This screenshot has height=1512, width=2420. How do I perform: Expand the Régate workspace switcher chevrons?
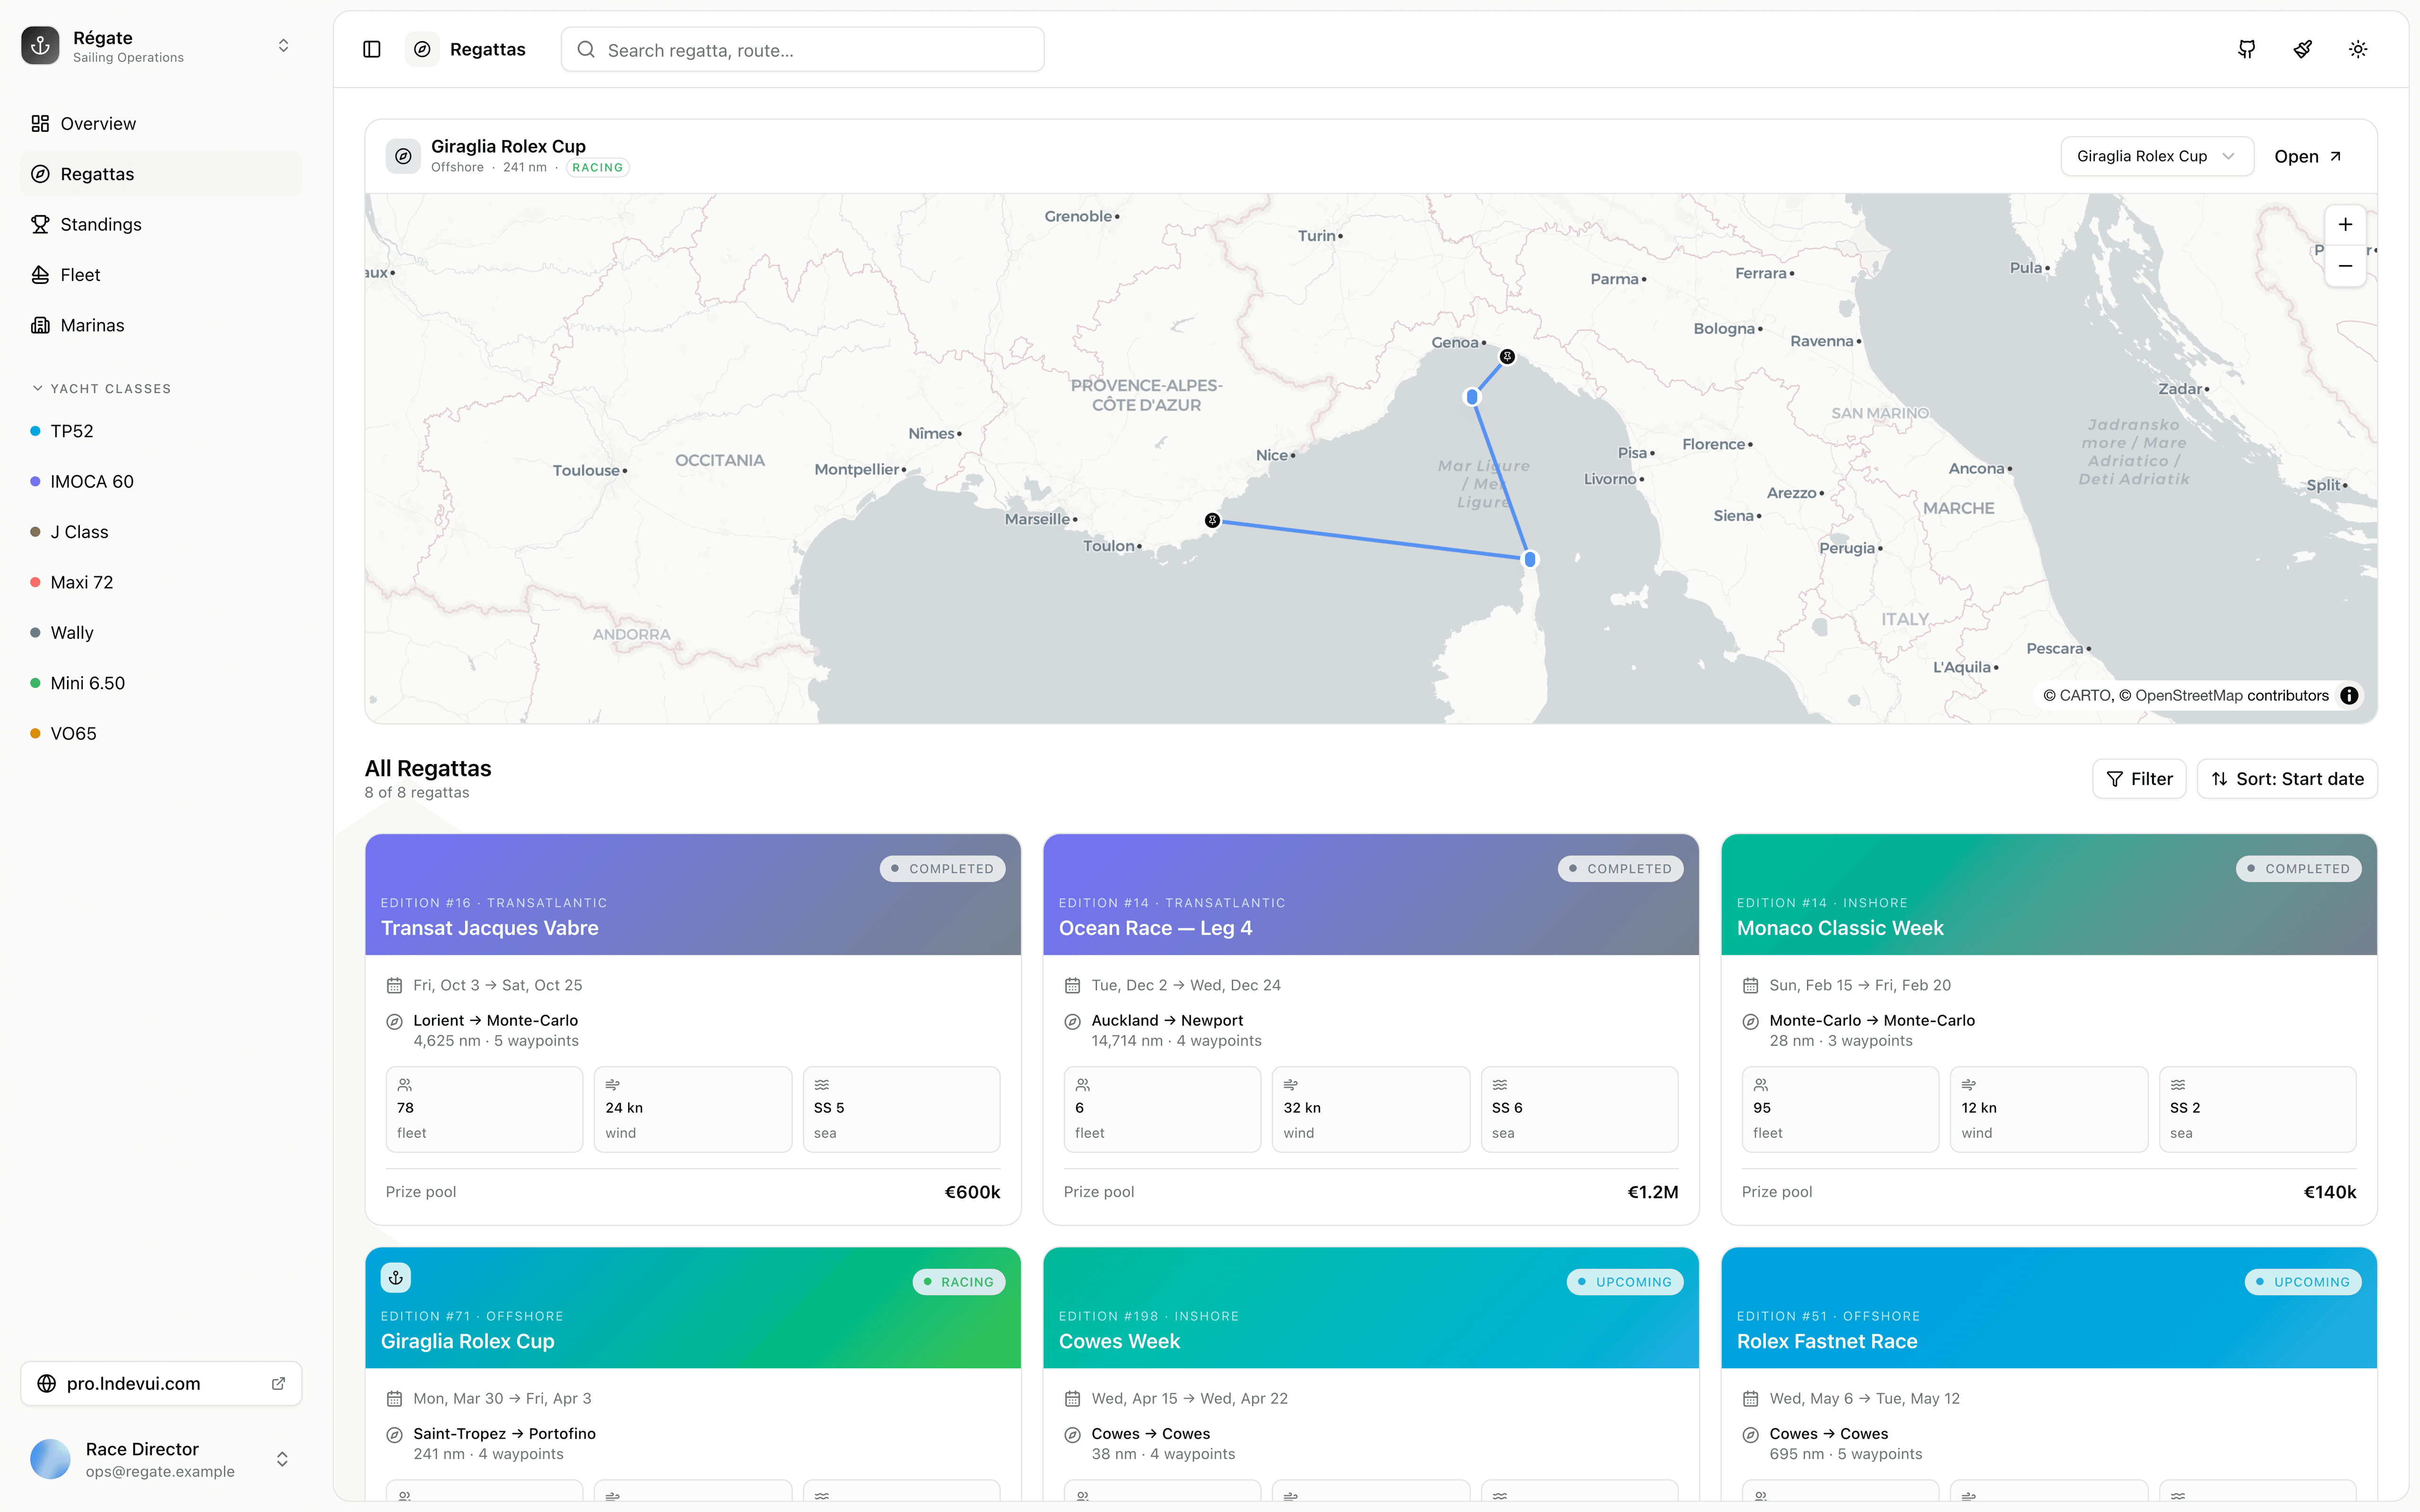(284, 46)
